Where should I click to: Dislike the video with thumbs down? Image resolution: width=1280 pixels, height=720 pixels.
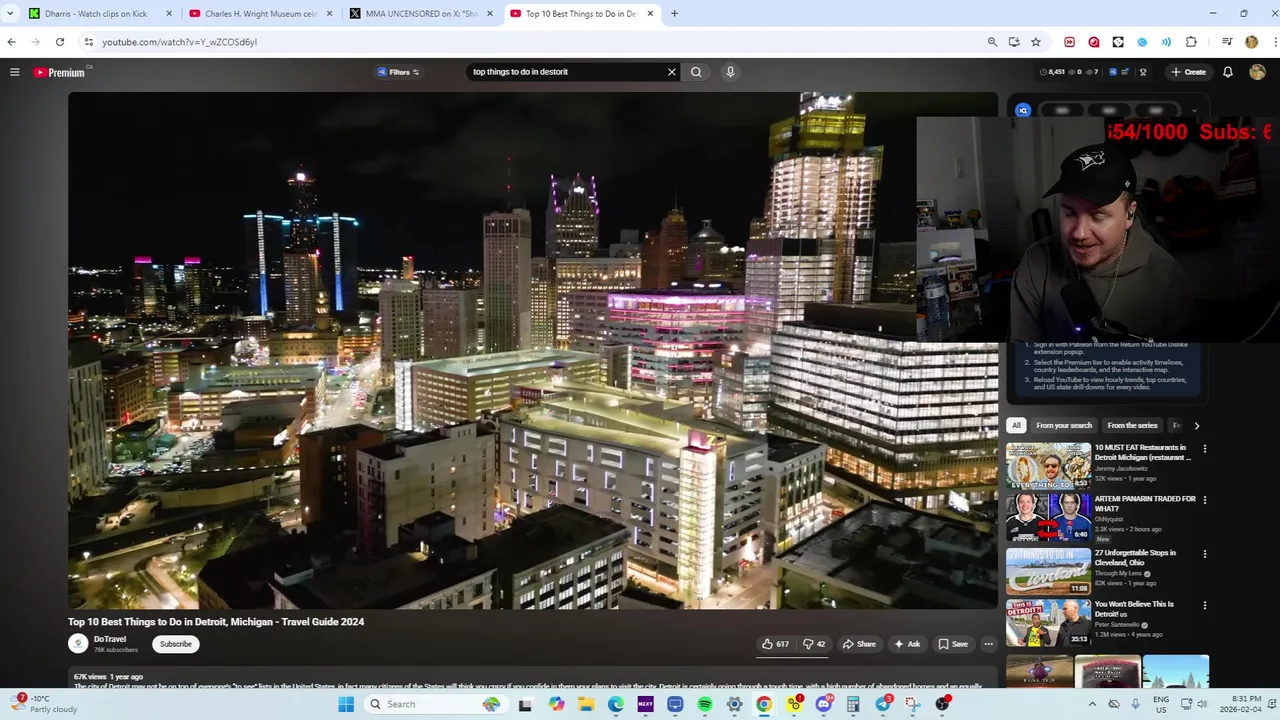coord(814,644)
